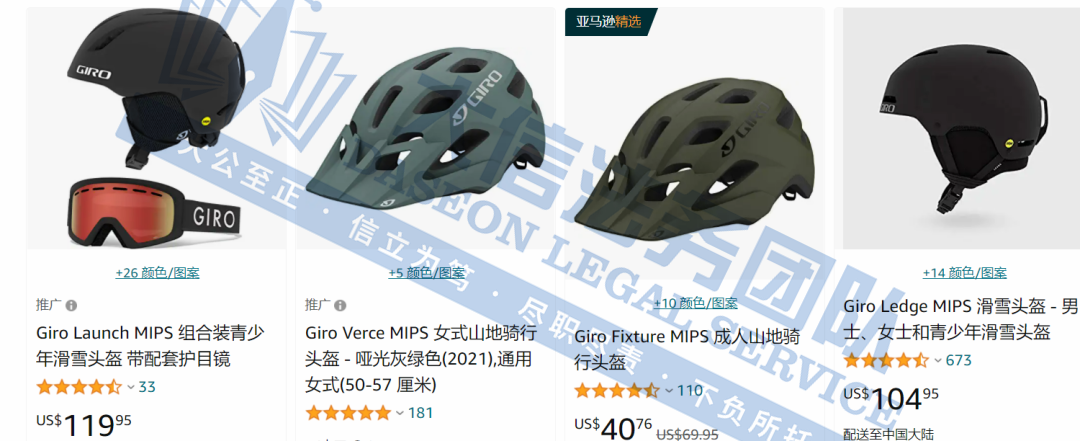This screenshot has width=1080, height=441.
Task: View the 673 reviews count link
Action: [x=958, y=360]
